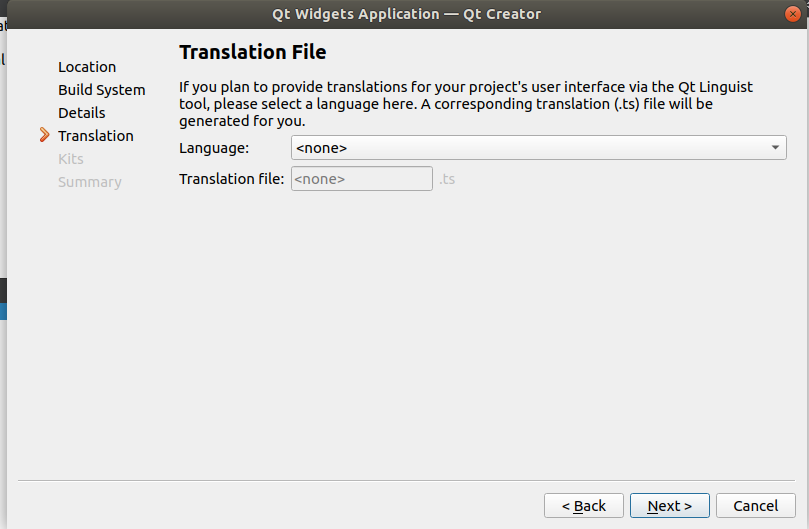Image resolution: width=809 pixels, height=529 pixels.
Task: Go to the next wizard page
Action: click(x=670, y=506)
